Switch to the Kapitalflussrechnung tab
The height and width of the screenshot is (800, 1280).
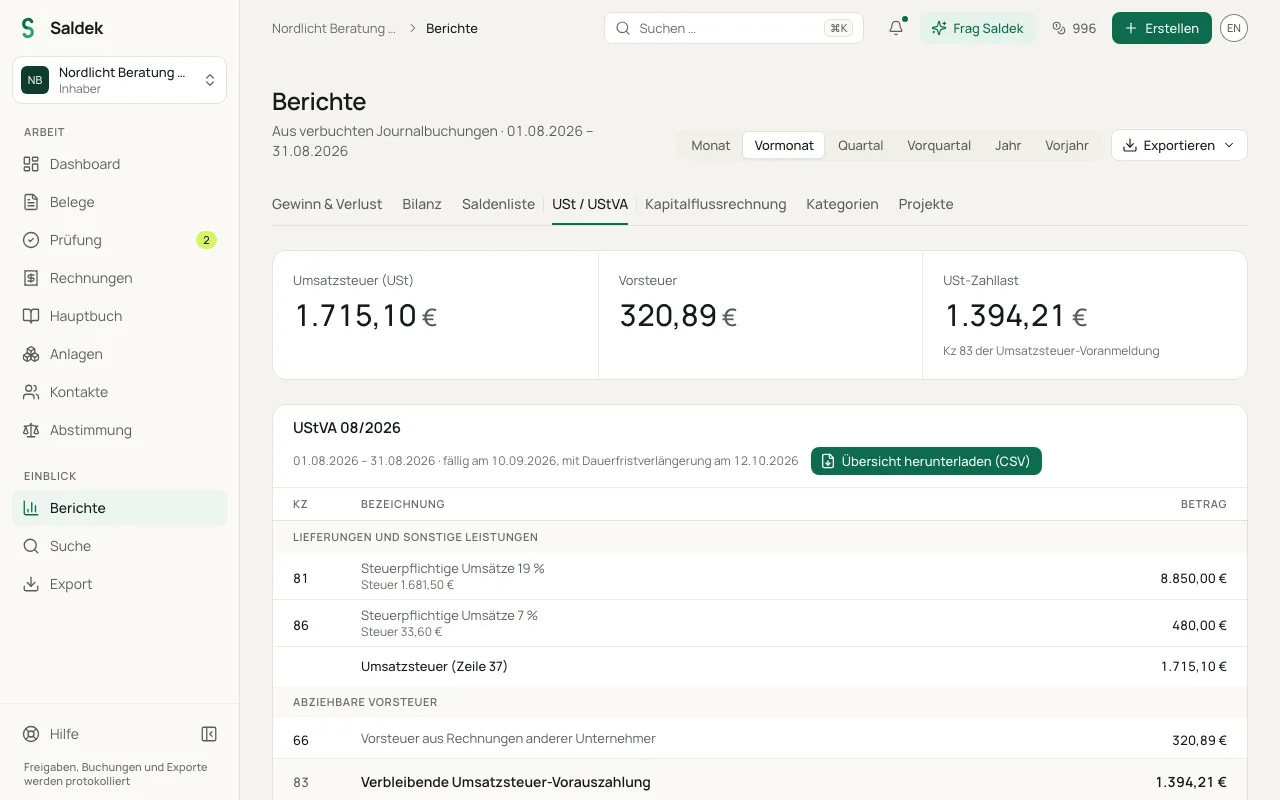(716, 204)
